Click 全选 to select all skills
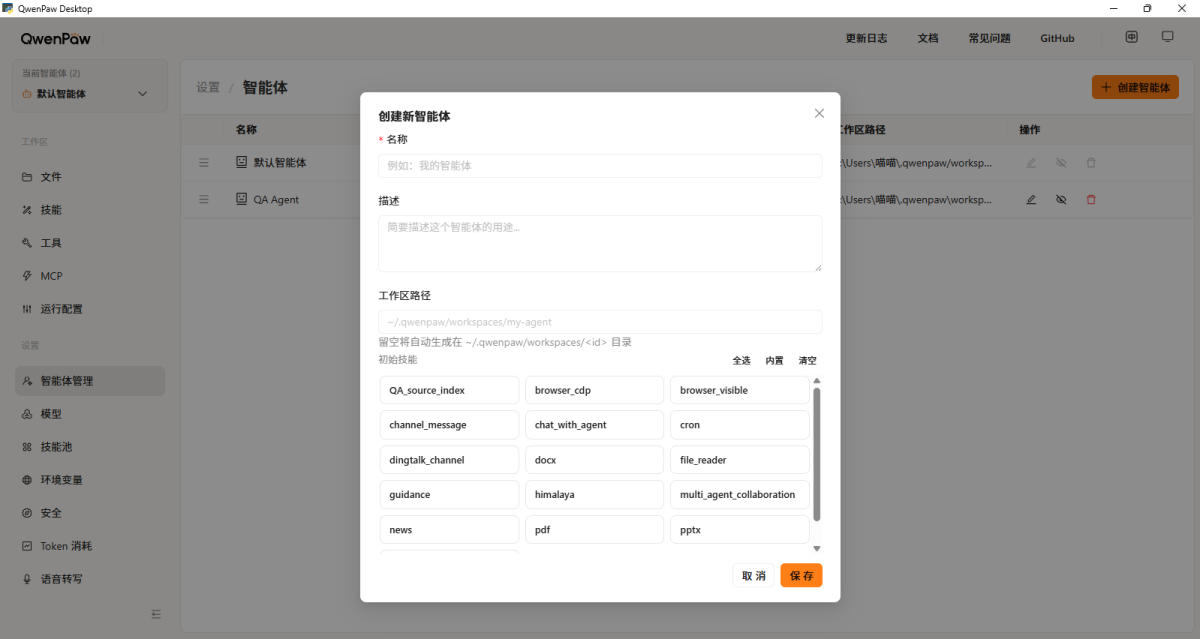The image size is (1200, 639). click(x=741, y=361)
